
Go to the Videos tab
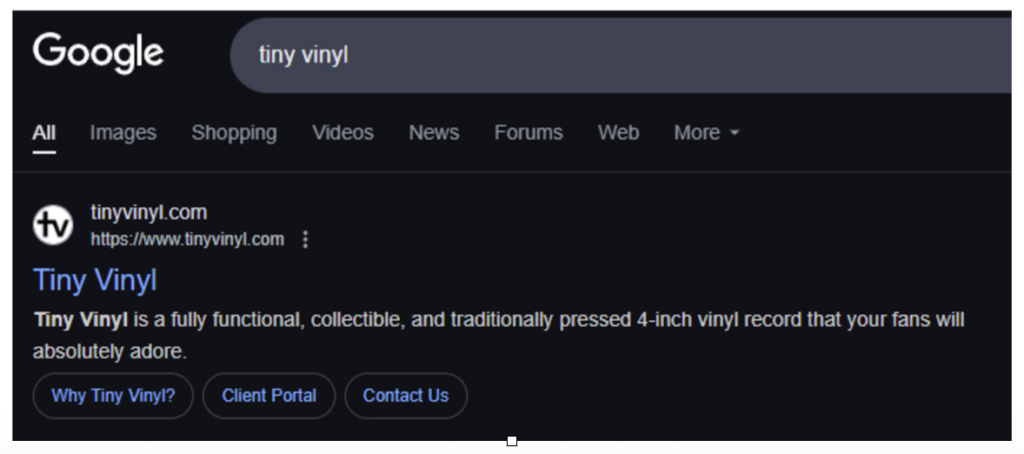[x=343, y=133]
